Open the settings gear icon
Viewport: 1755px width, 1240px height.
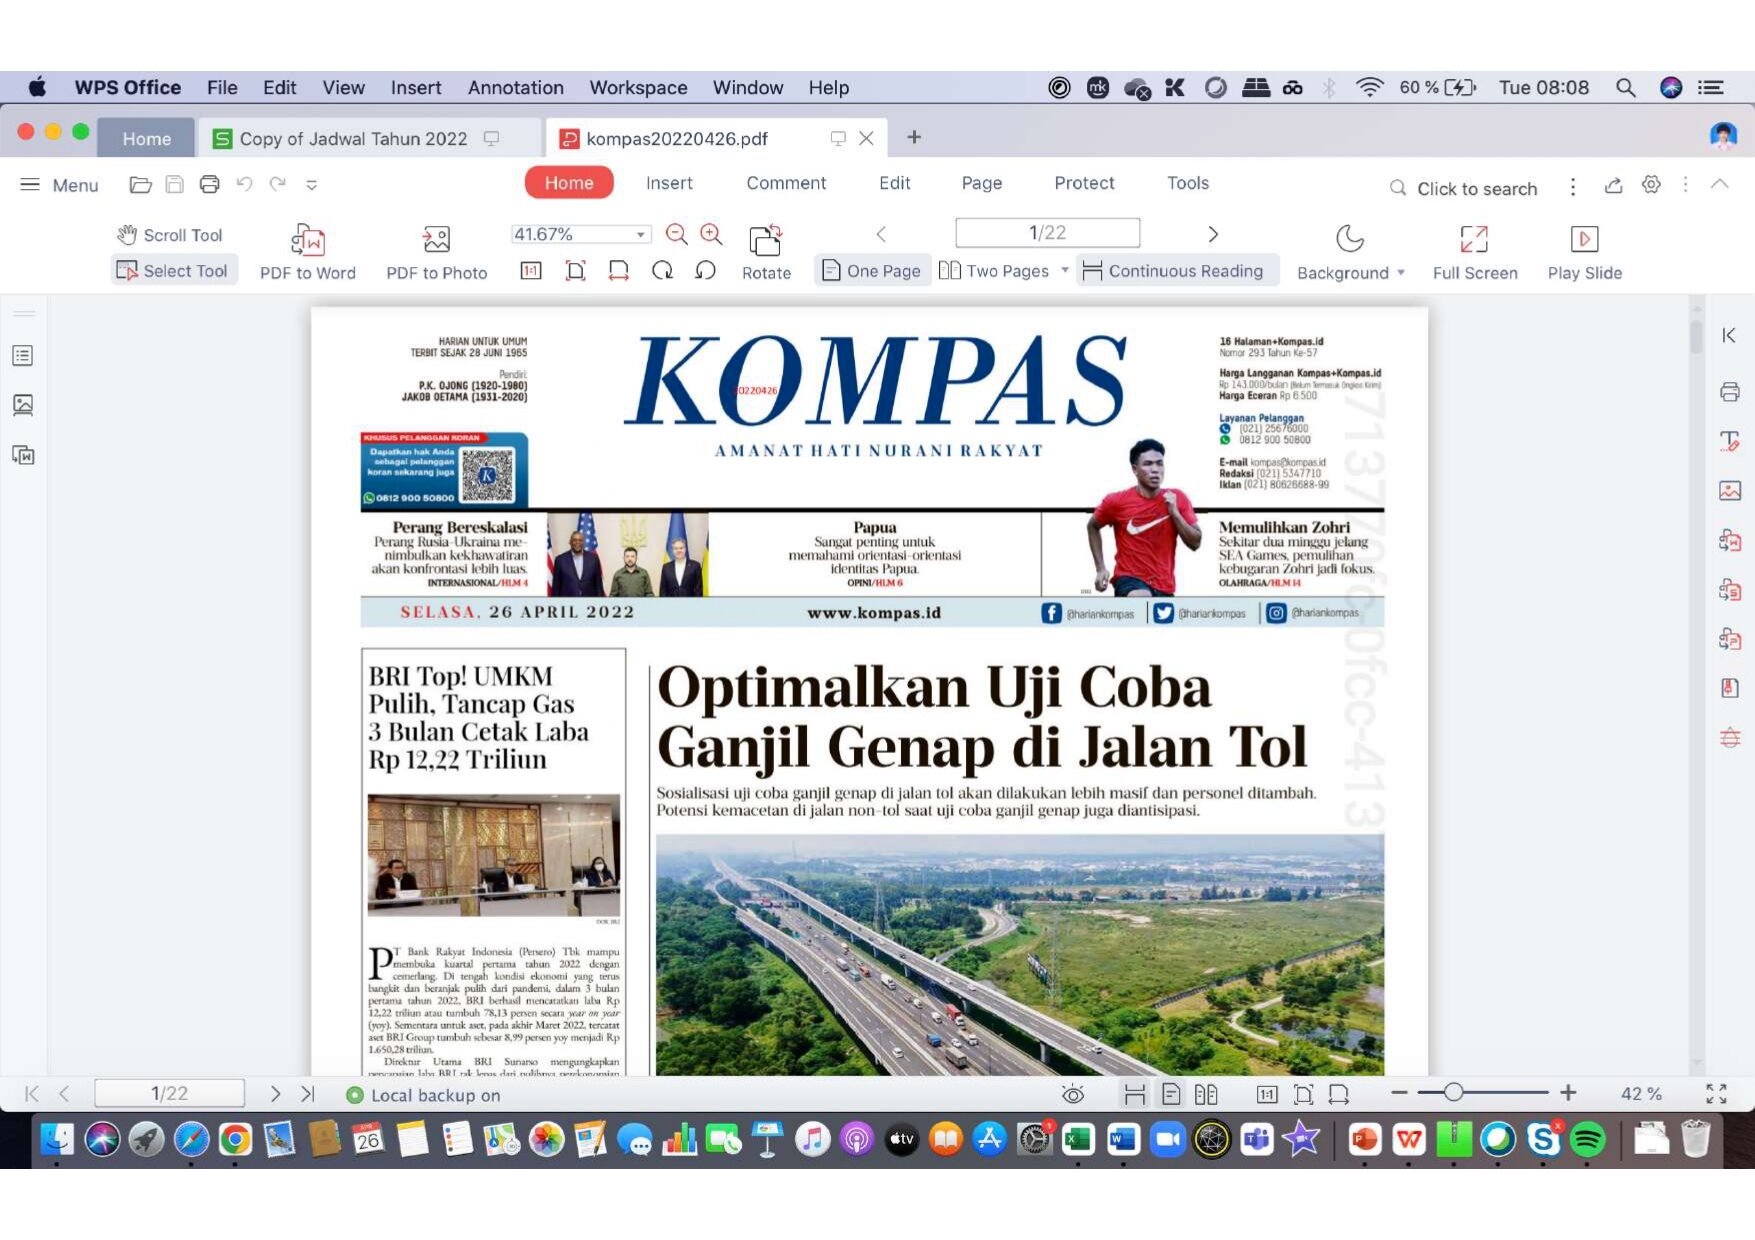click(x=1651, y=185)
